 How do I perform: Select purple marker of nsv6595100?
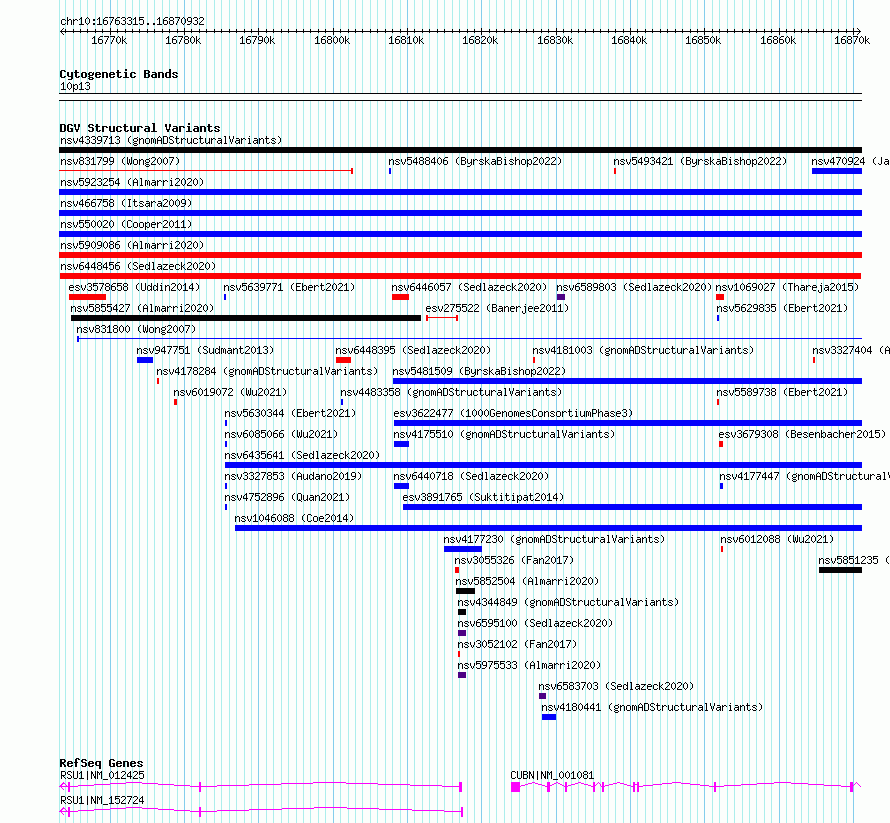tap(462, 633)
